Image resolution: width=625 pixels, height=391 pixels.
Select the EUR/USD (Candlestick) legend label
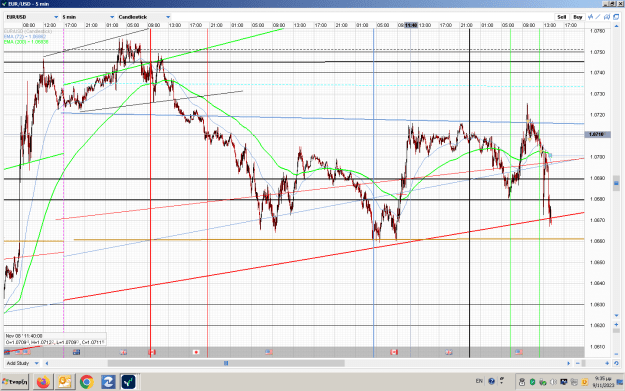28,31
